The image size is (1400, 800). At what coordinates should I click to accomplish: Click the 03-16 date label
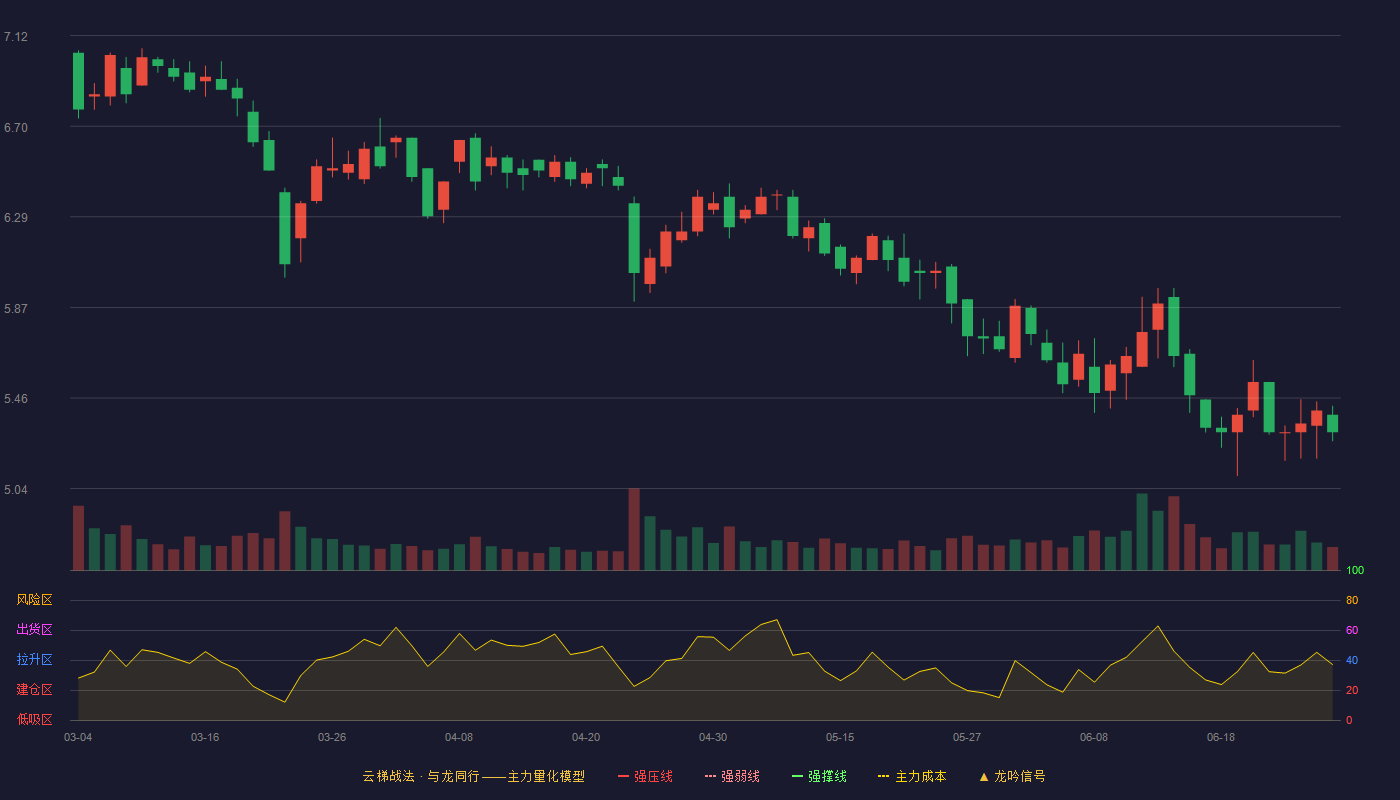click(x=205, y=737)
